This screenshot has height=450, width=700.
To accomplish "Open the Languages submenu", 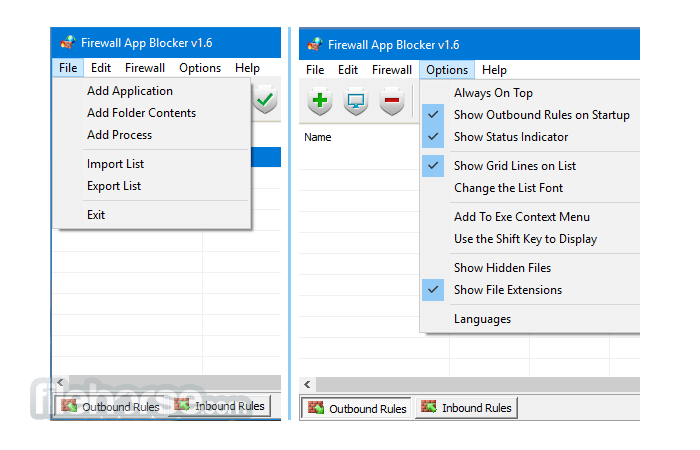I will [x=531, y=319].
